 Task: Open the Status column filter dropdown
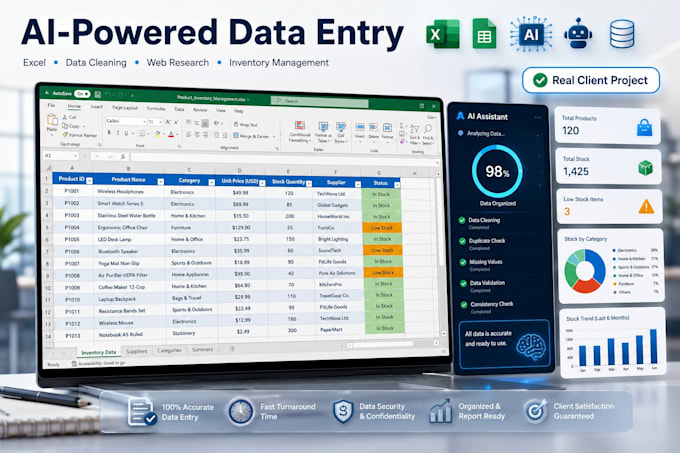[397, 185]
